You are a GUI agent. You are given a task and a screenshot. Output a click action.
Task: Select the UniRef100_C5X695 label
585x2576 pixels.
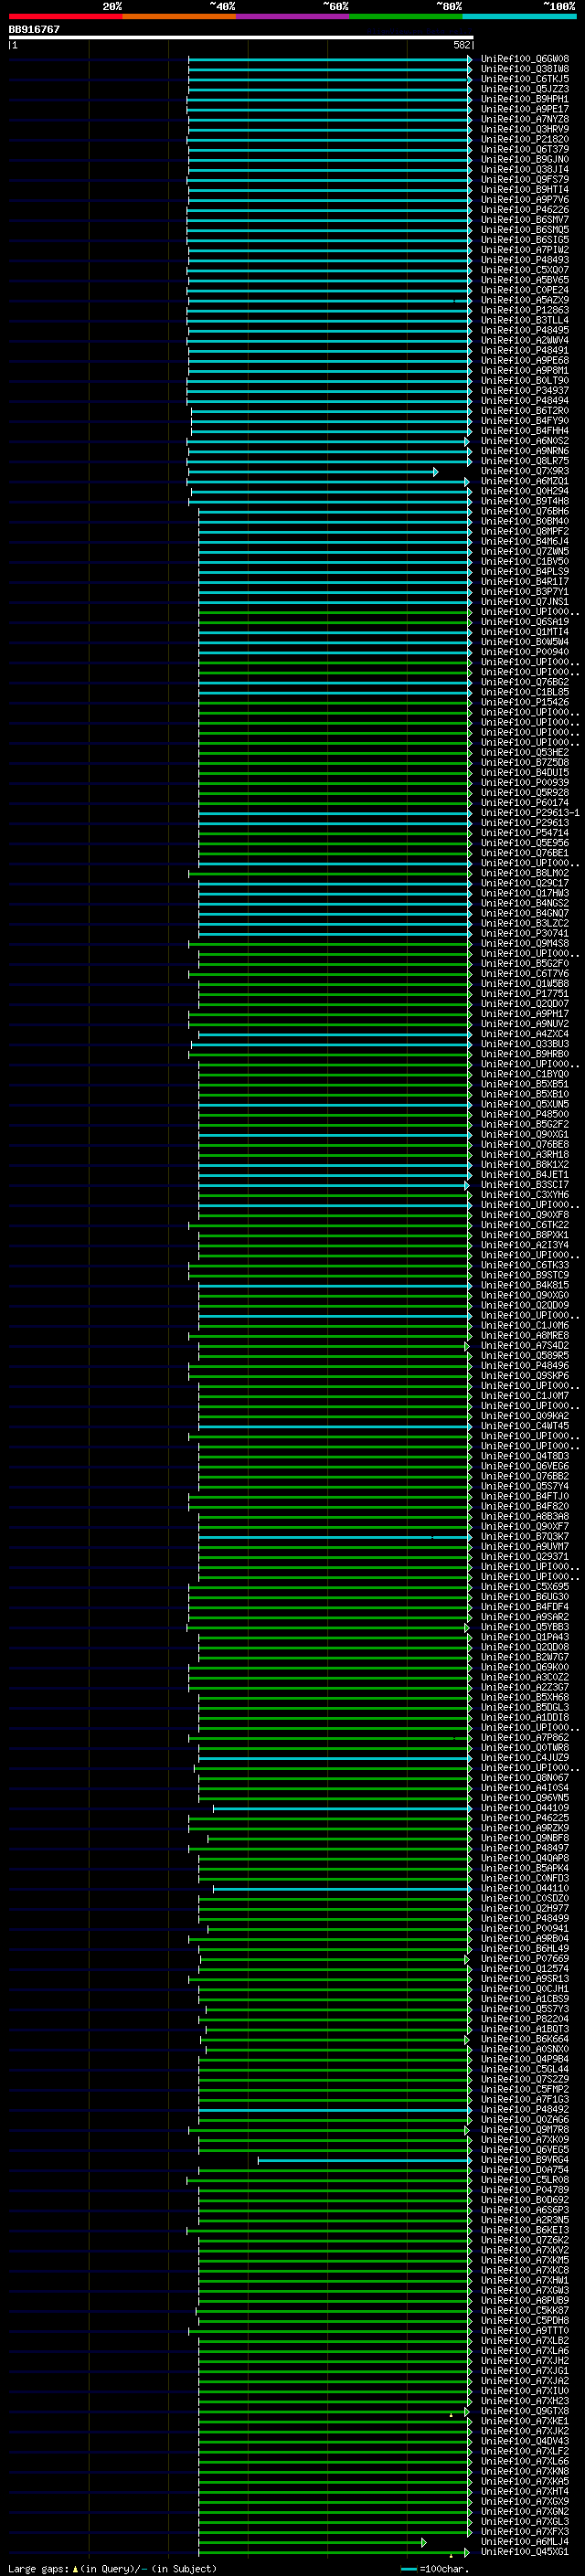click(525, 1587)
